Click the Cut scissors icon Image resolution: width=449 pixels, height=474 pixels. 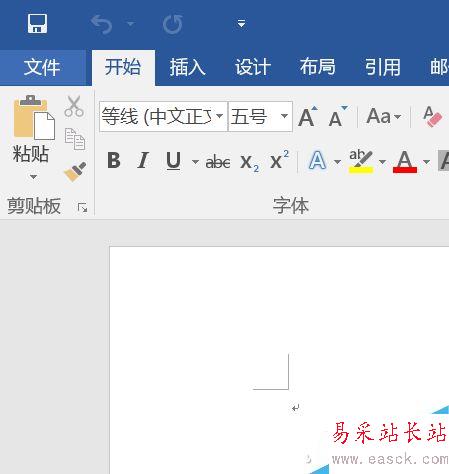coord(74,106)
